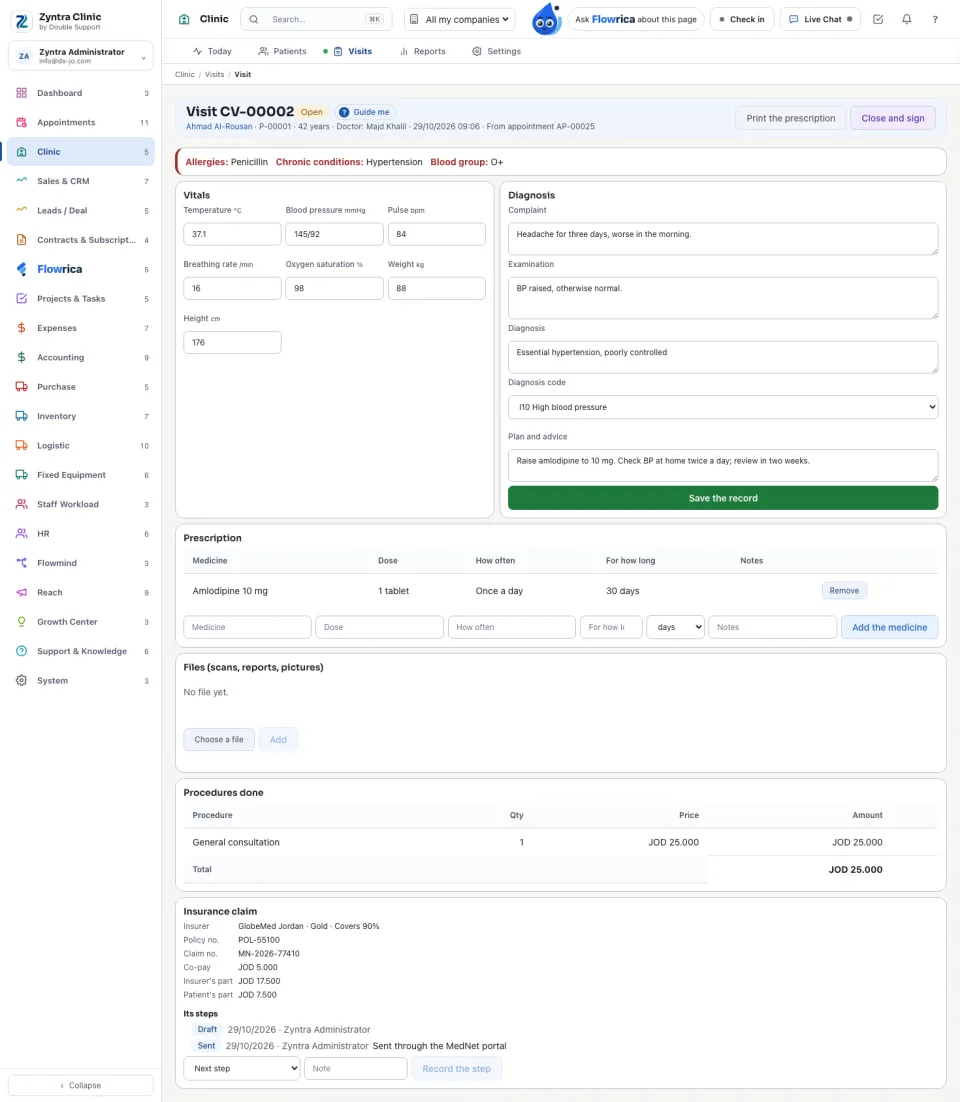
Task: Save the record
Action: (722, 498)
